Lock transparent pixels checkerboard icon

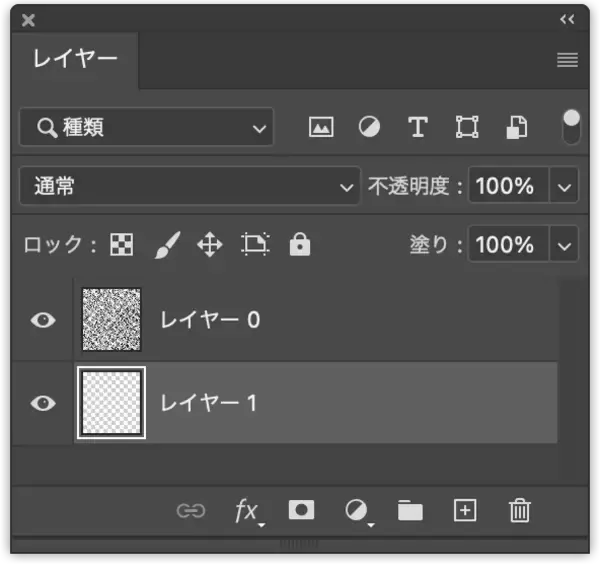(122, 244)
